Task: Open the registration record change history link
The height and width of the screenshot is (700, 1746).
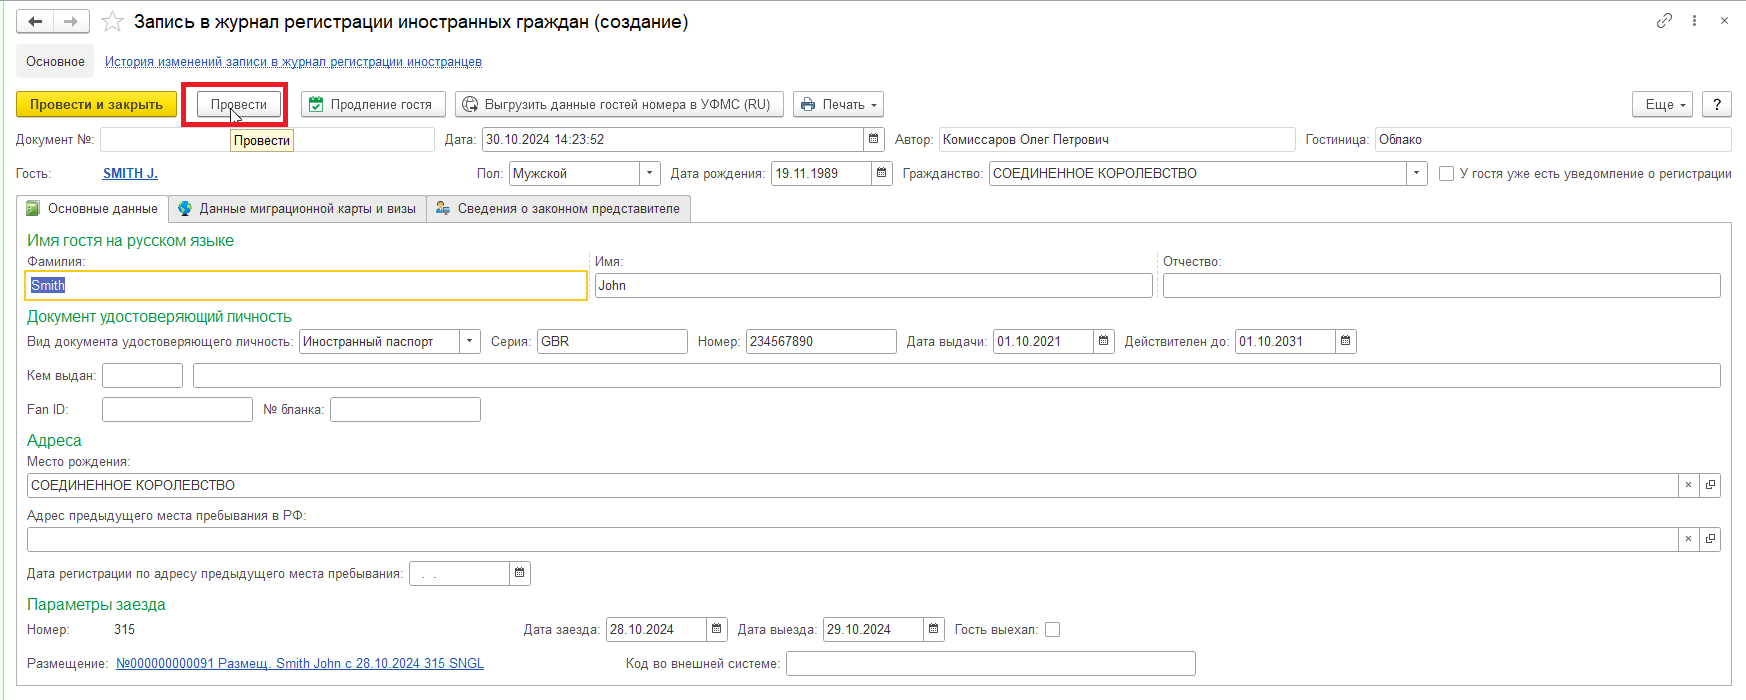Action: coord(293,61)
